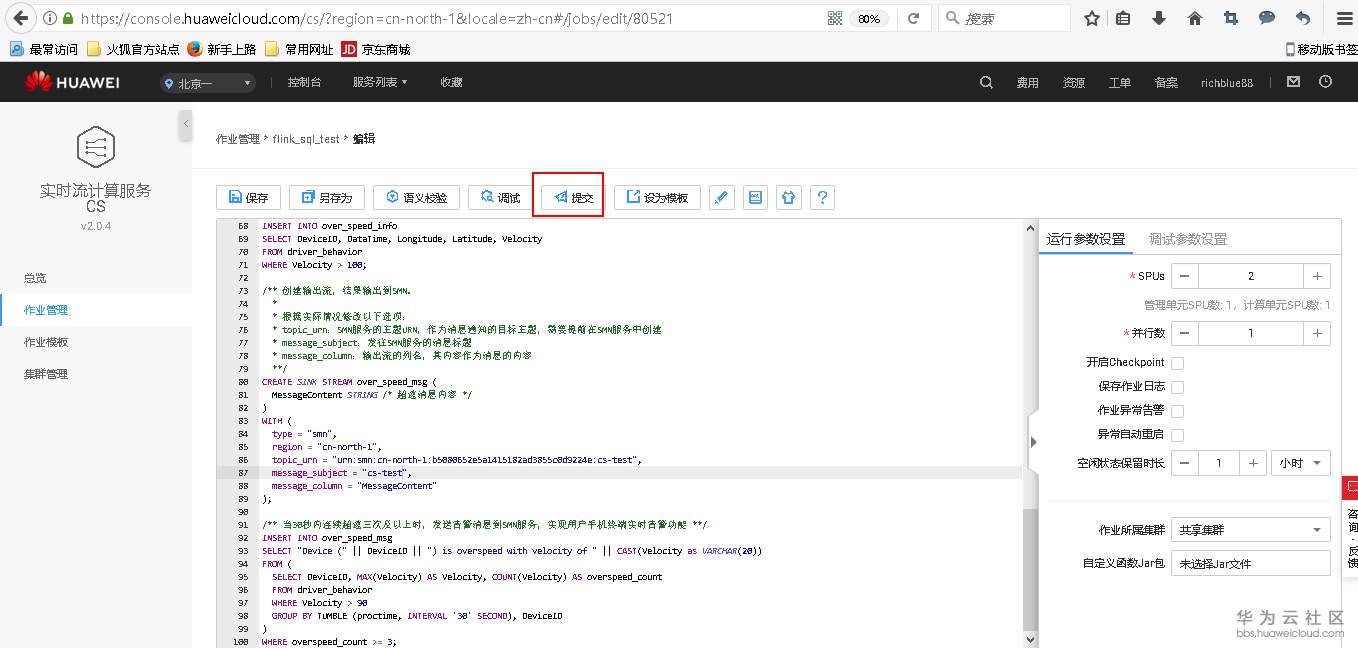The image size is (1358, 648).
Task: Open 作业模板 in the sidebar
Action: [x=46, y=342]
